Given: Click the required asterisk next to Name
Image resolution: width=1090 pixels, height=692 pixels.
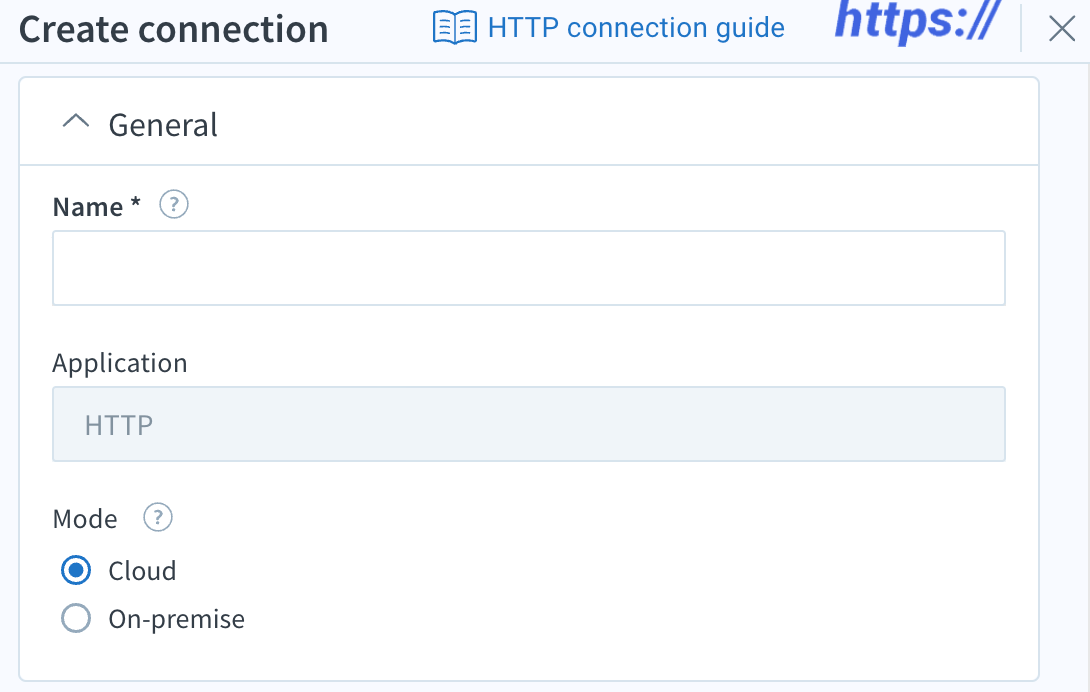Looking at the screenshot, I should [136, 203].
